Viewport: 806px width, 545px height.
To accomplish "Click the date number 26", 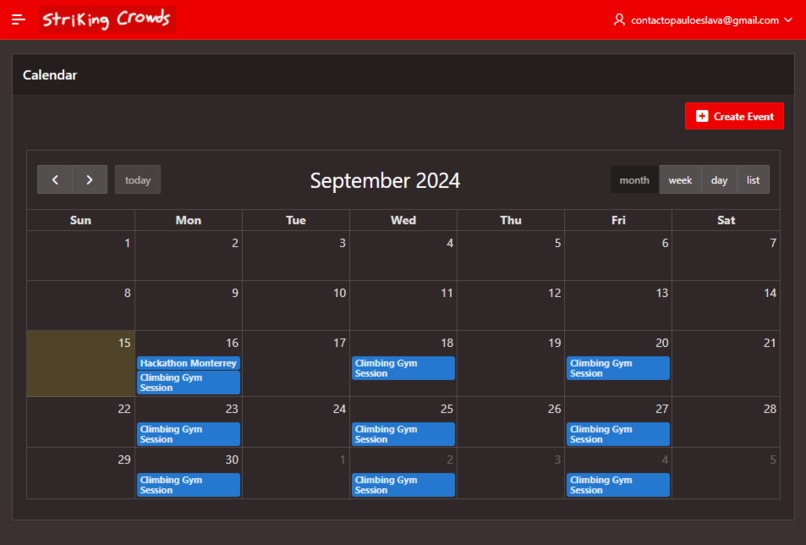I will [x=554, y=409].
